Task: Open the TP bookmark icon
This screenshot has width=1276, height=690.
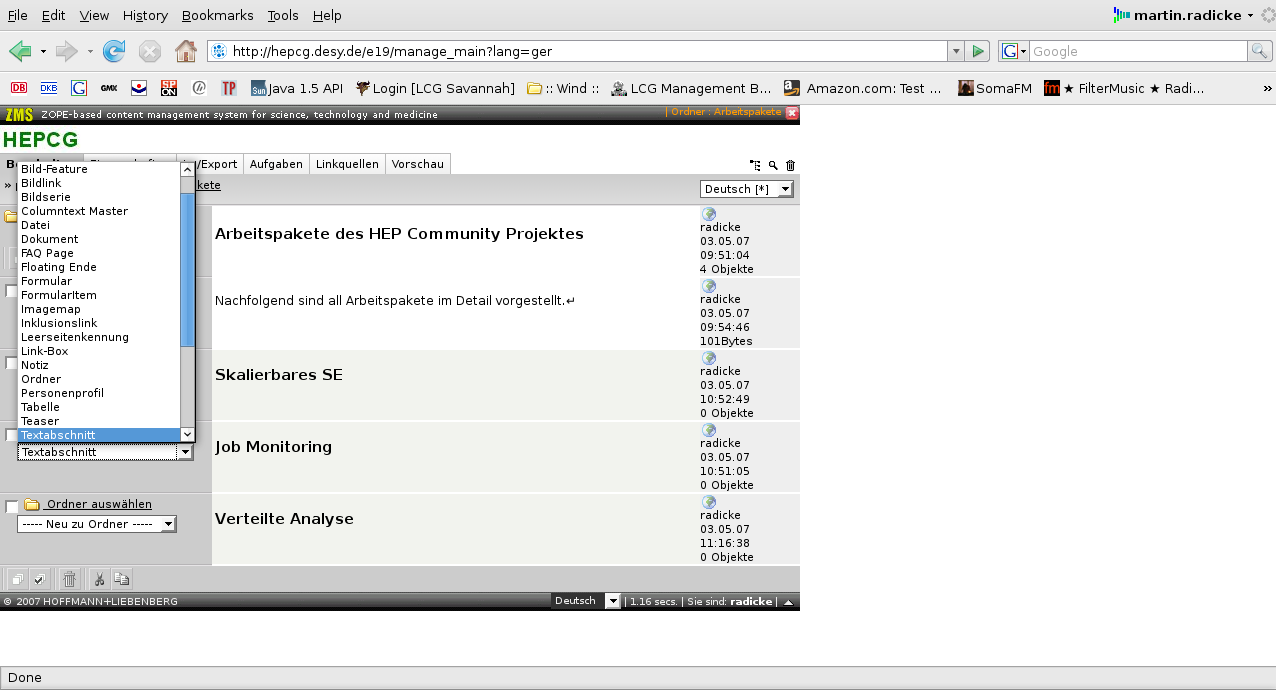Action: click(x=229, y=88)
